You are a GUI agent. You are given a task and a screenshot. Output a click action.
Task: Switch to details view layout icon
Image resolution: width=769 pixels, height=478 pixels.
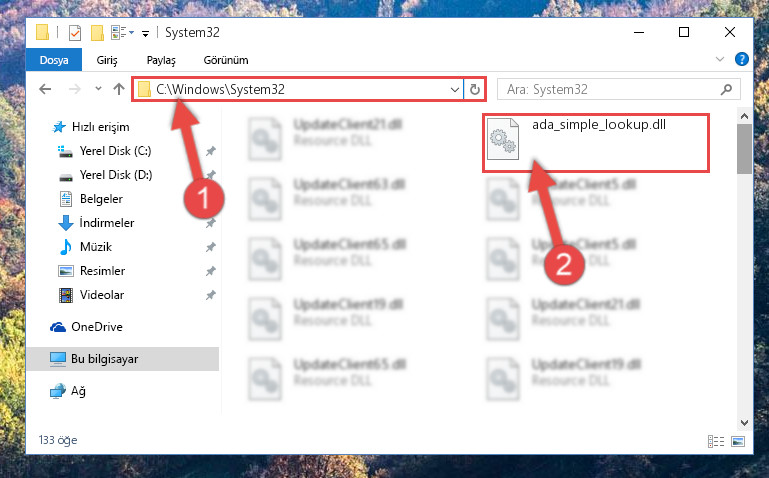(x=716, y=441)
